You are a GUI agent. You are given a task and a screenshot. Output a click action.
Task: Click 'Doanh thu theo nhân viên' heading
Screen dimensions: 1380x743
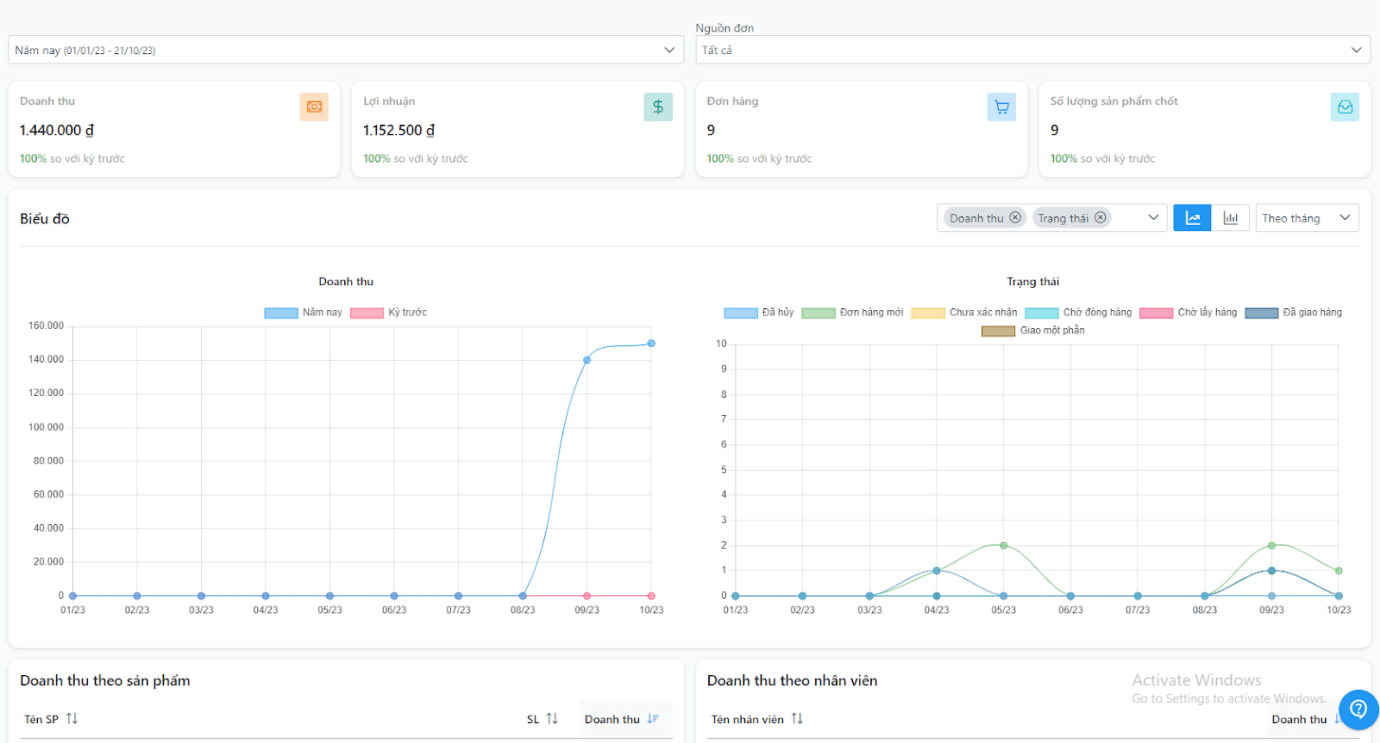pyautogui.click(x=792, y=681)
